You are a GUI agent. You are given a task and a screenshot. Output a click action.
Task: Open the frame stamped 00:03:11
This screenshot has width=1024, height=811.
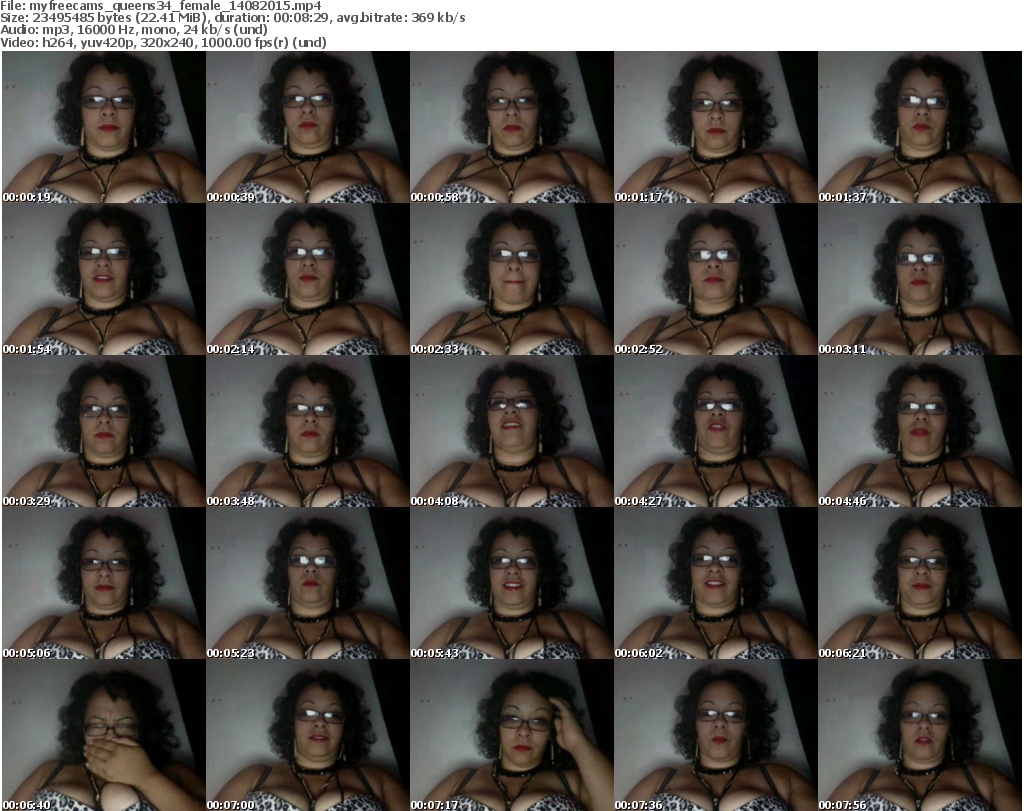pyautogui.click(x=920, y=279)
